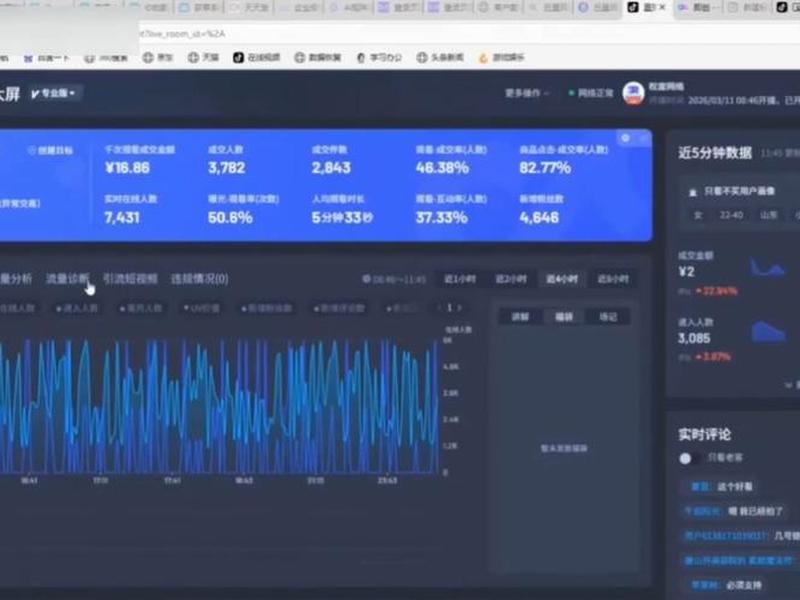
Task: Click the 在线视频 bookmark icon
Action: [x=238, y=57]
